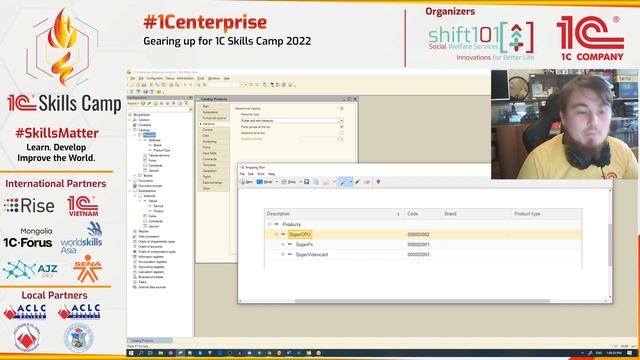Switch to Functional options tab
This screenshot has width=640, height=360.
point(214,118)
